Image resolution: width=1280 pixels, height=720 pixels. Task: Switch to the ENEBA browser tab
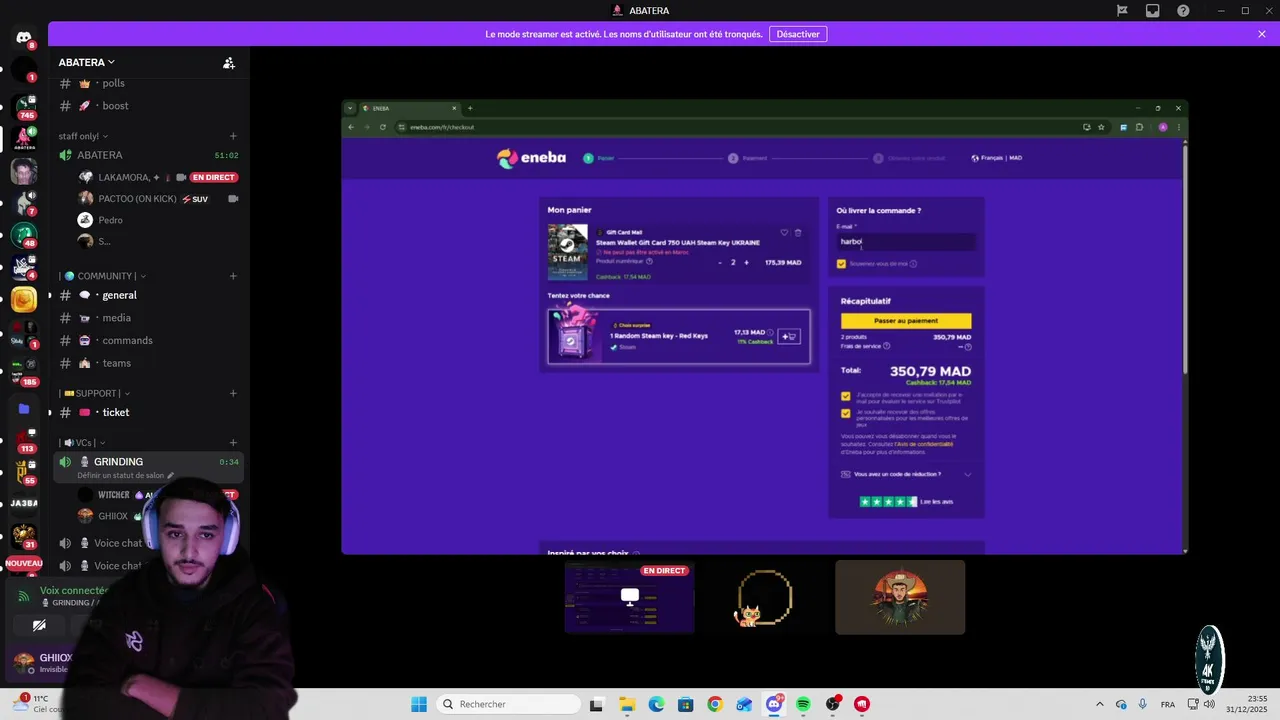click(x=410, y=108)
